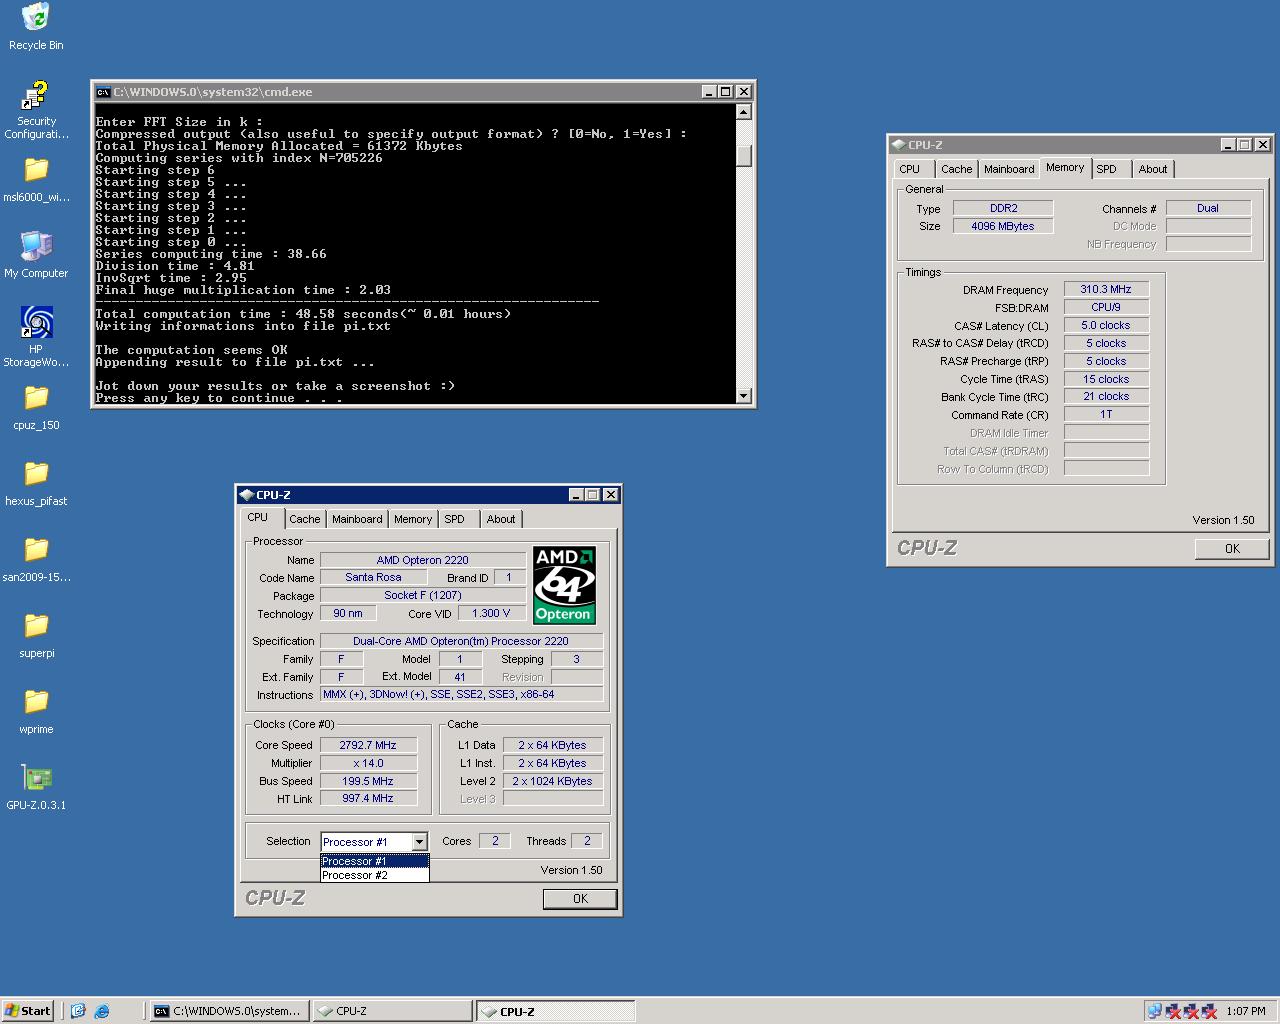Open the Processor selection dropdown arrow

point(420,842)
